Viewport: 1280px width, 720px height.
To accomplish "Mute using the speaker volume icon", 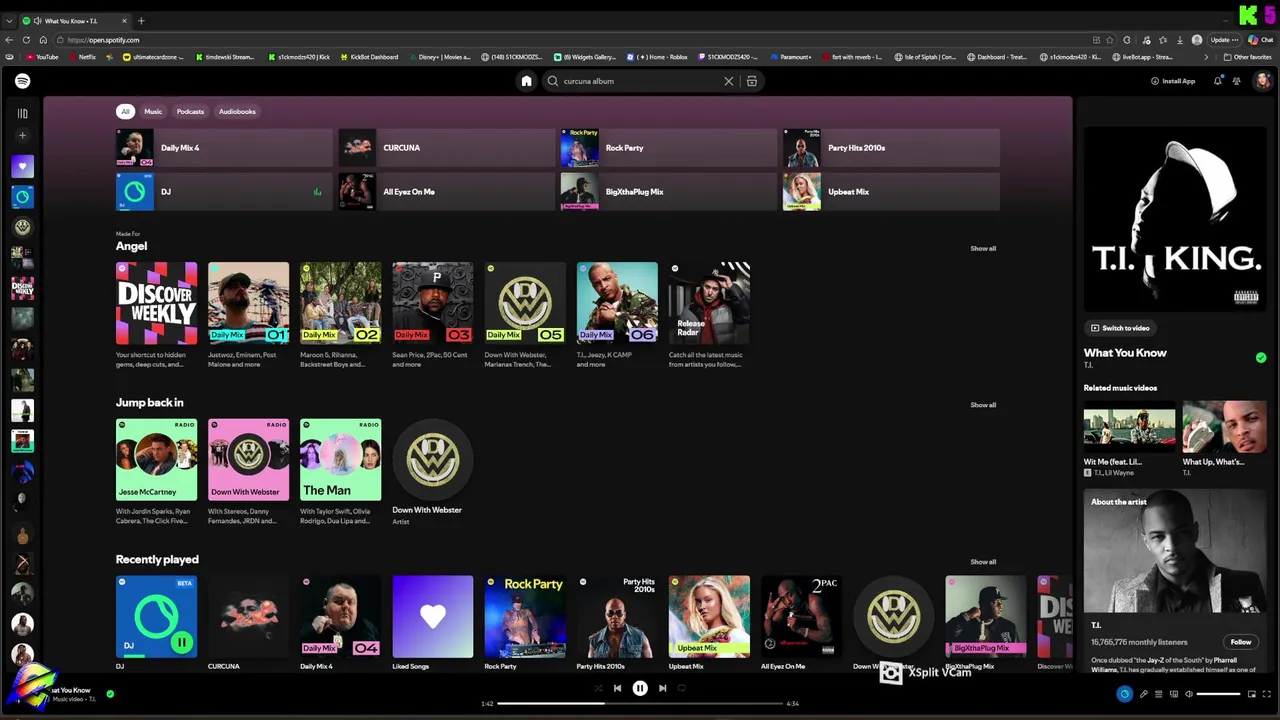I will point(1188,694).
